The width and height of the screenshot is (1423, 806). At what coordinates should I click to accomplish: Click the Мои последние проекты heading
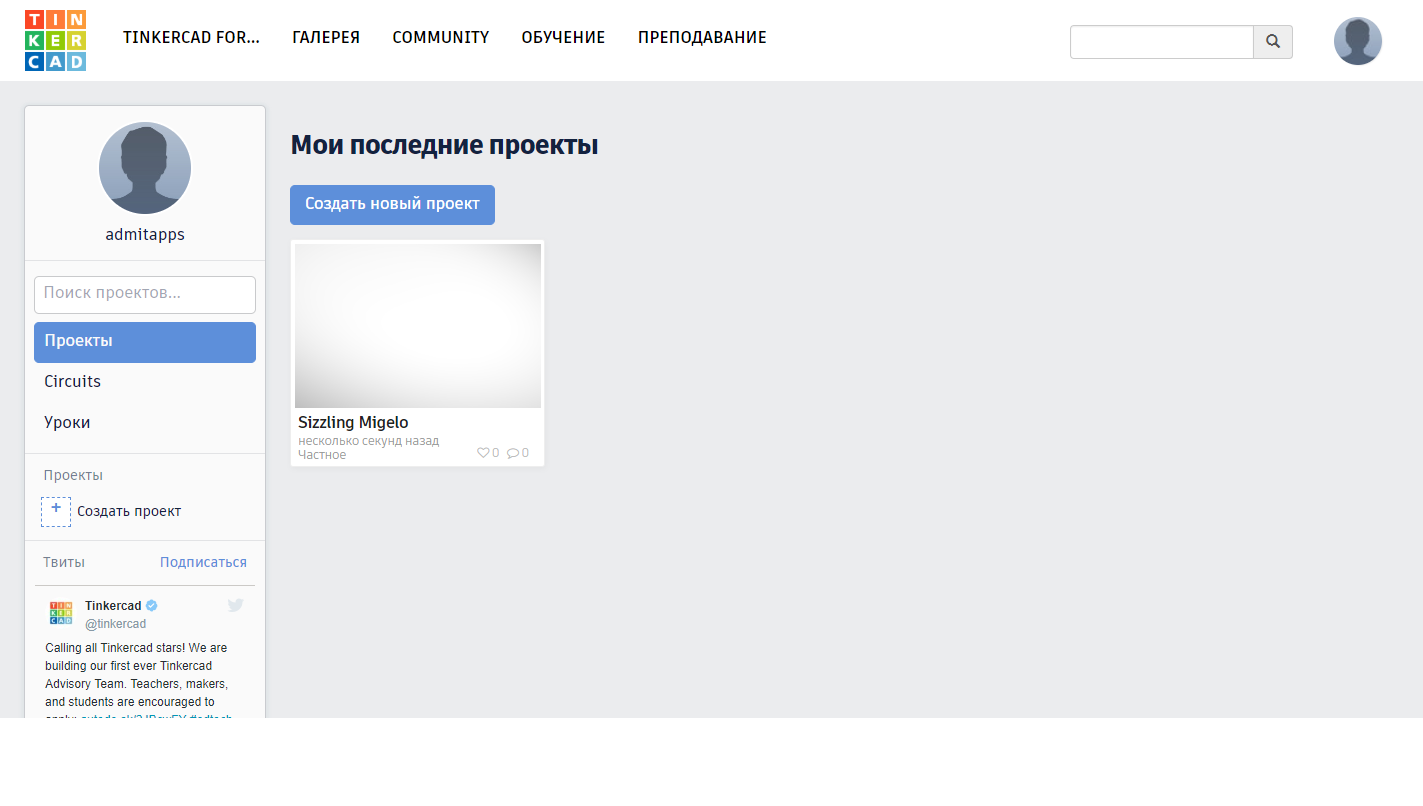pyautogui.click(x=444, y=146)
